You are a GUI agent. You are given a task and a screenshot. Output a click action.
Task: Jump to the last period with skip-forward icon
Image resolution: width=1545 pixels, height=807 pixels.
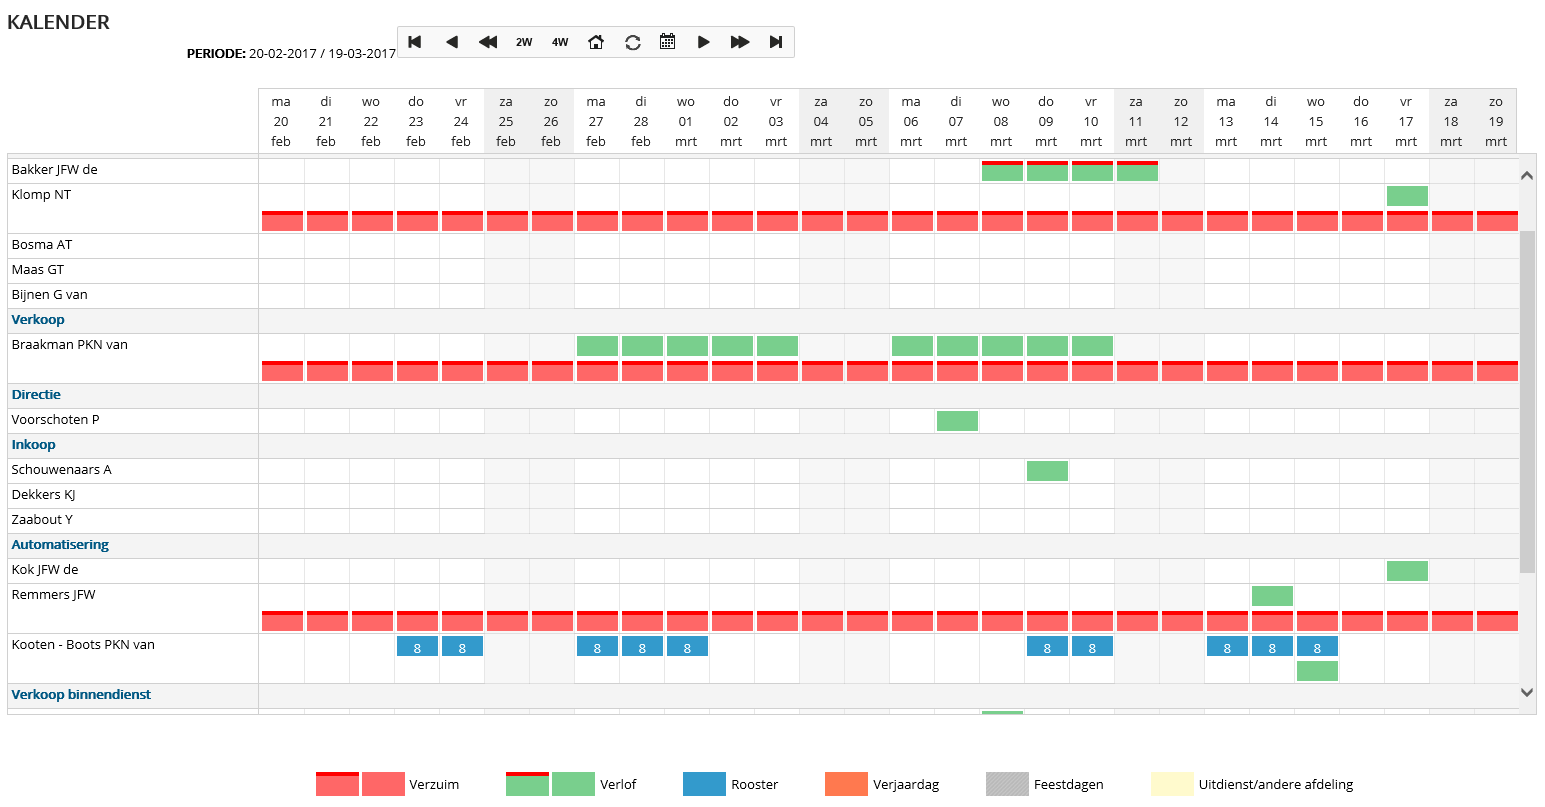[x=776, y=42]
